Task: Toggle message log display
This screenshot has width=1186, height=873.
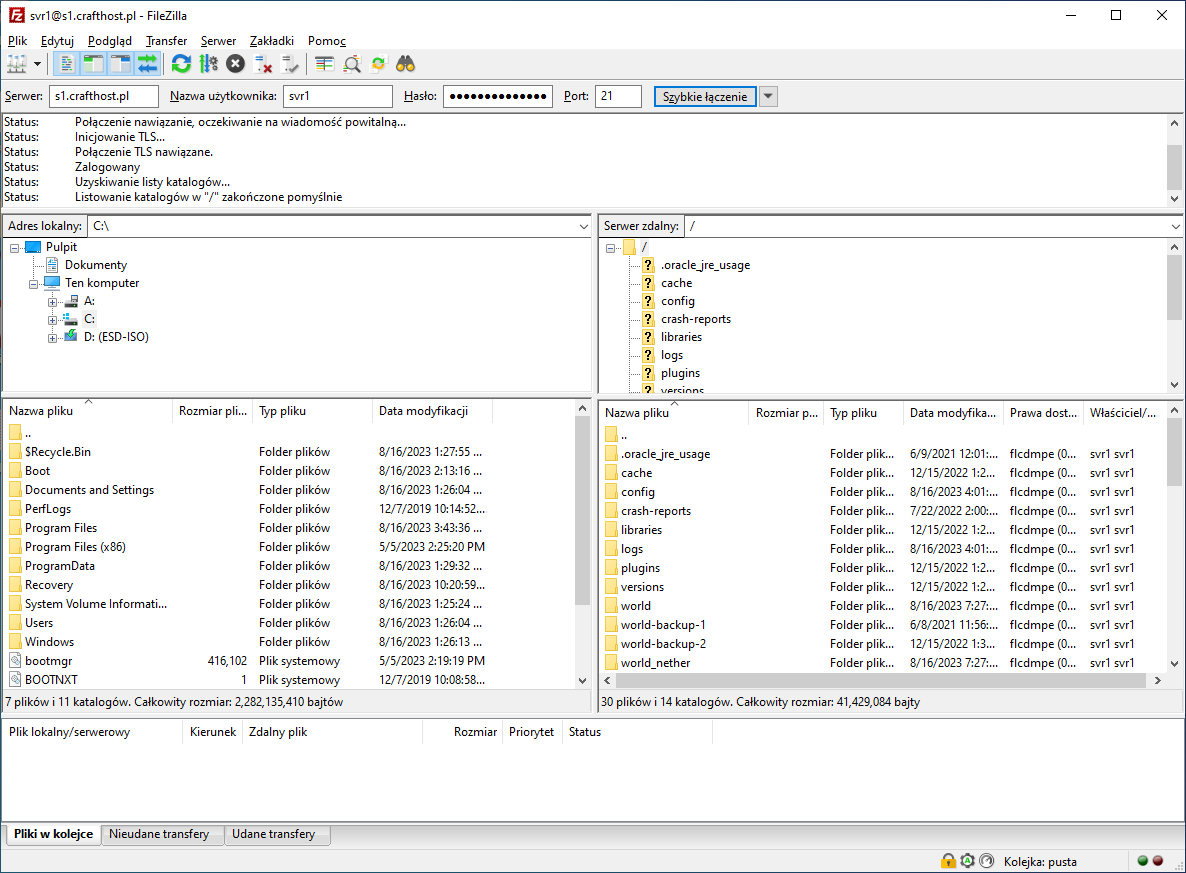Action: [x=67, y=64]
